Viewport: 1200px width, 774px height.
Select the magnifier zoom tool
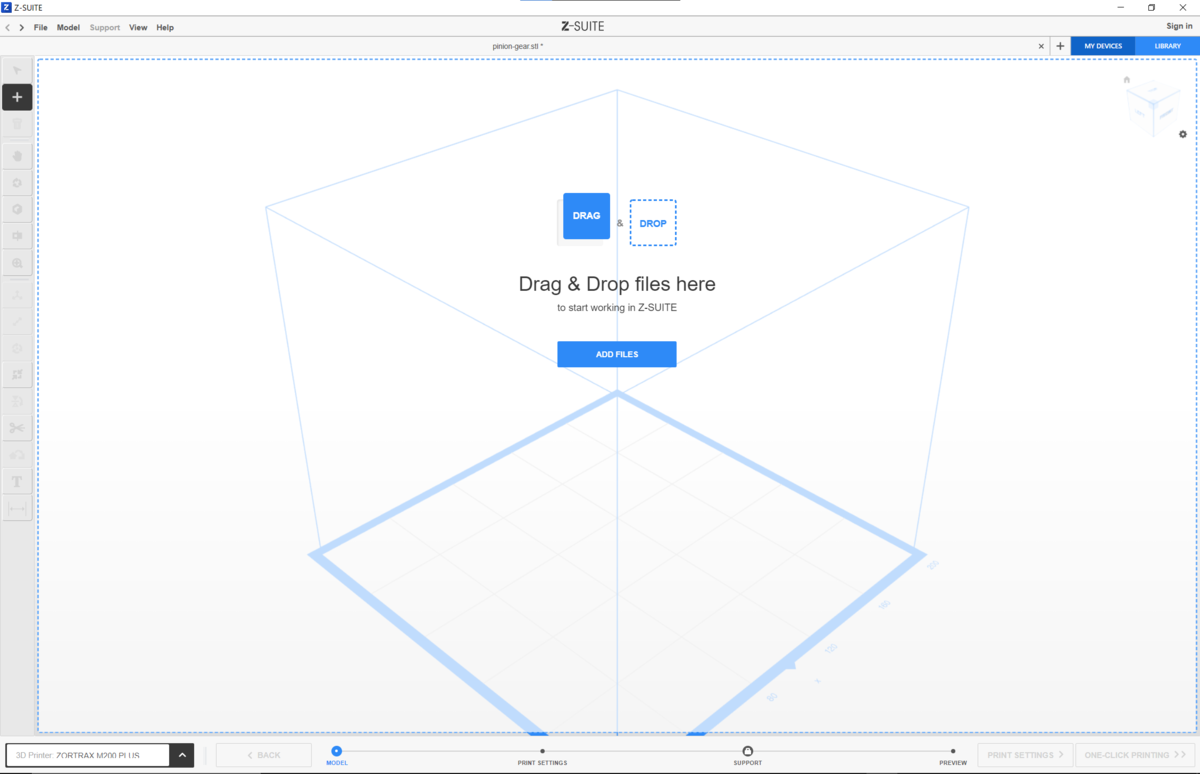(17, 263)
